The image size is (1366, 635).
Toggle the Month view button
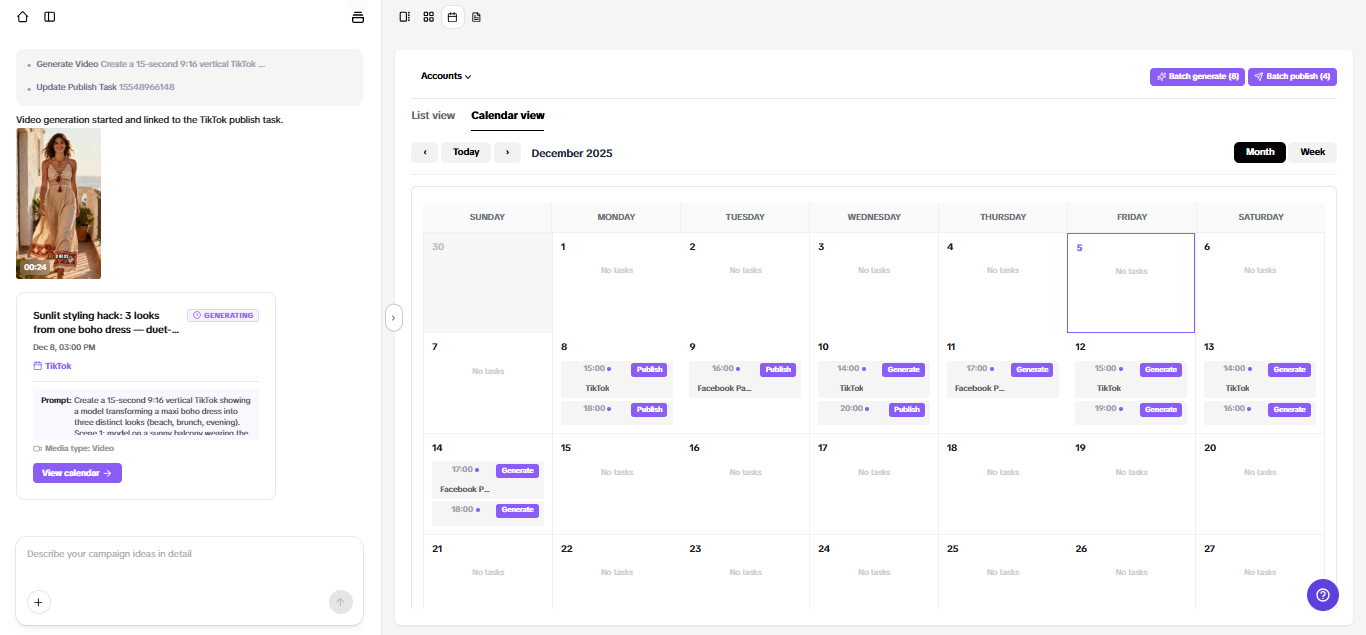pos(1259,152)
